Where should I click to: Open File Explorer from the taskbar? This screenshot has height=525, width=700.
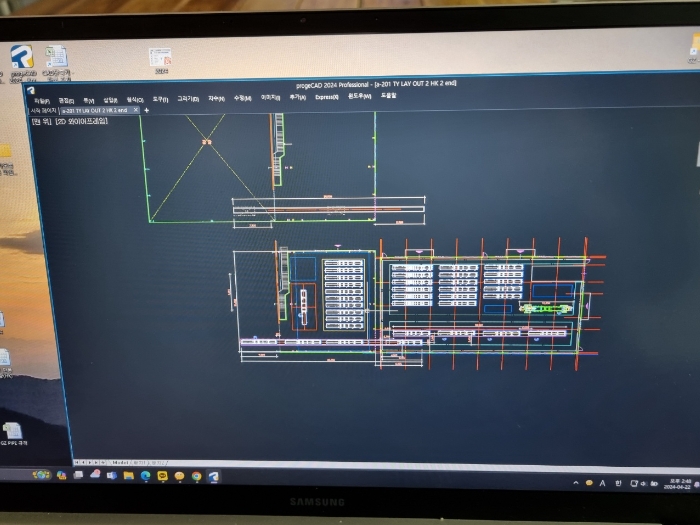pos(129,475)
